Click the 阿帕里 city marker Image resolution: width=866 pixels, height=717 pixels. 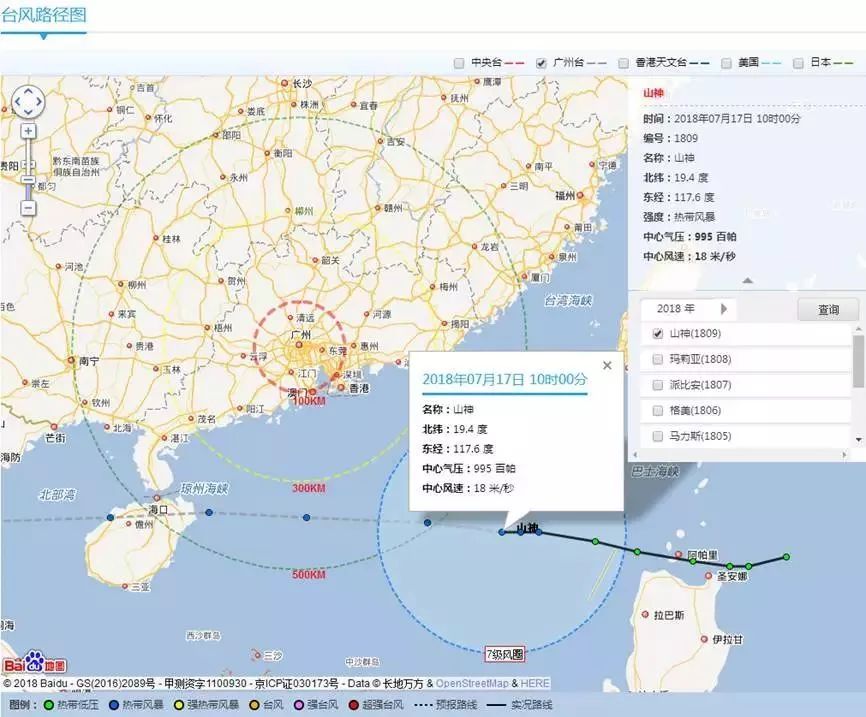pos(679,554)
